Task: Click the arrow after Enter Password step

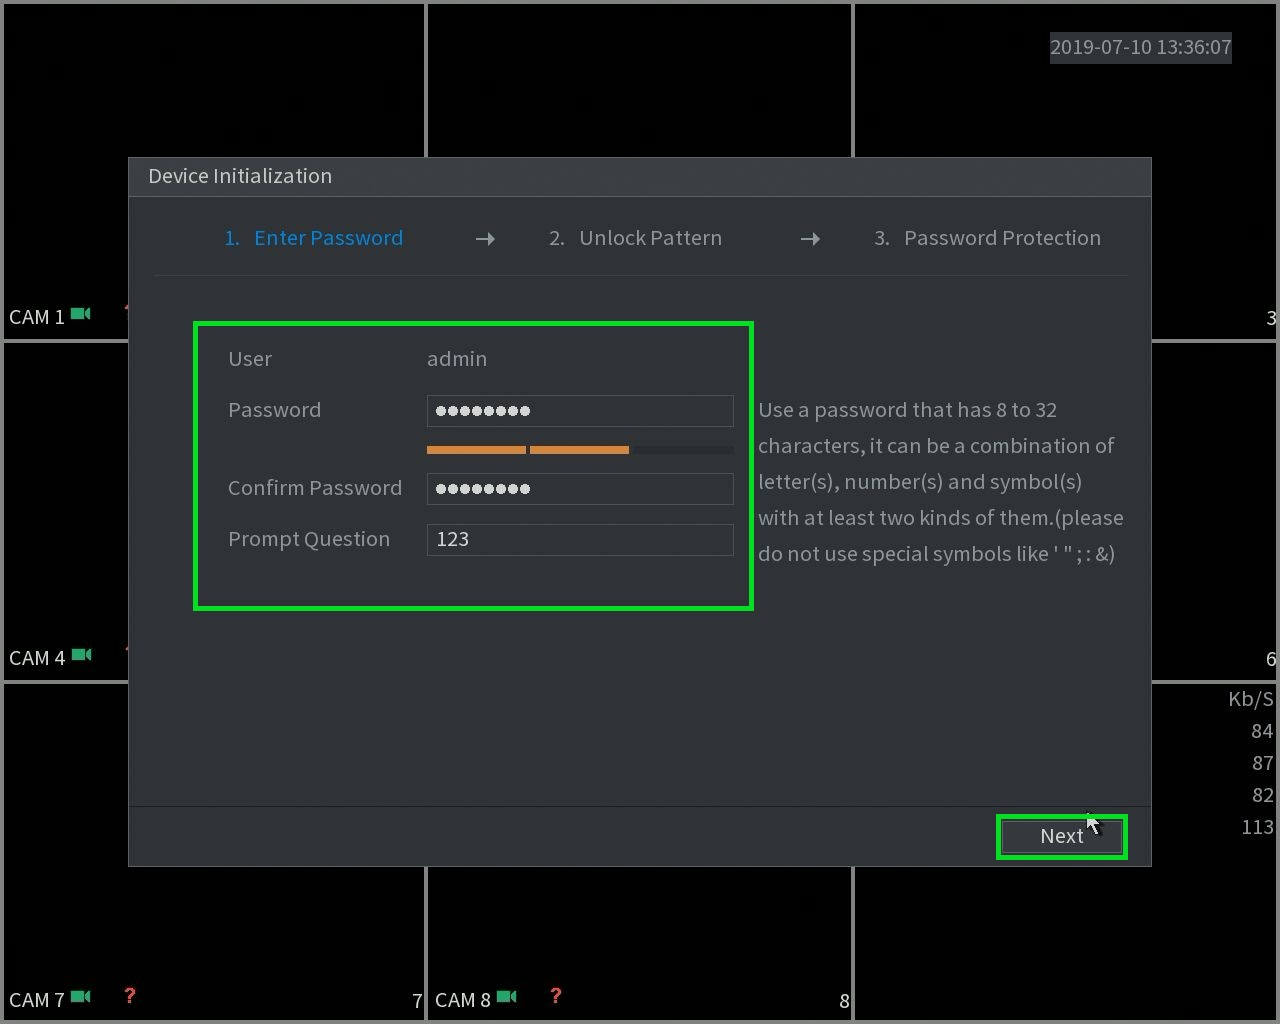Action: click(x=485, y=239)
